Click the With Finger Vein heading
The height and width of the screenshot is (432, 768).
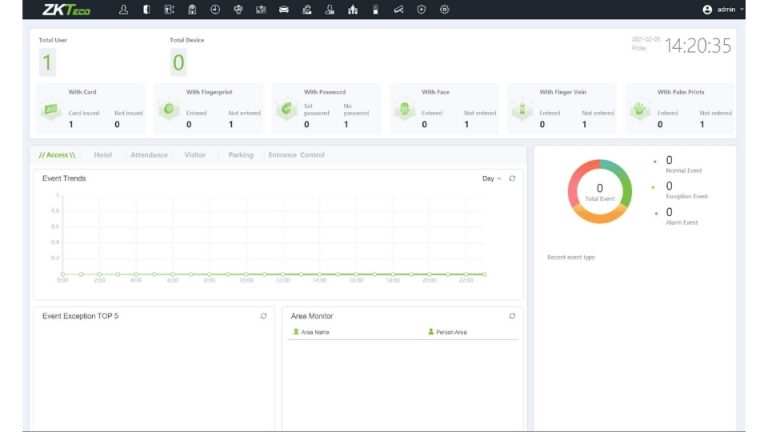coord(563,92)
